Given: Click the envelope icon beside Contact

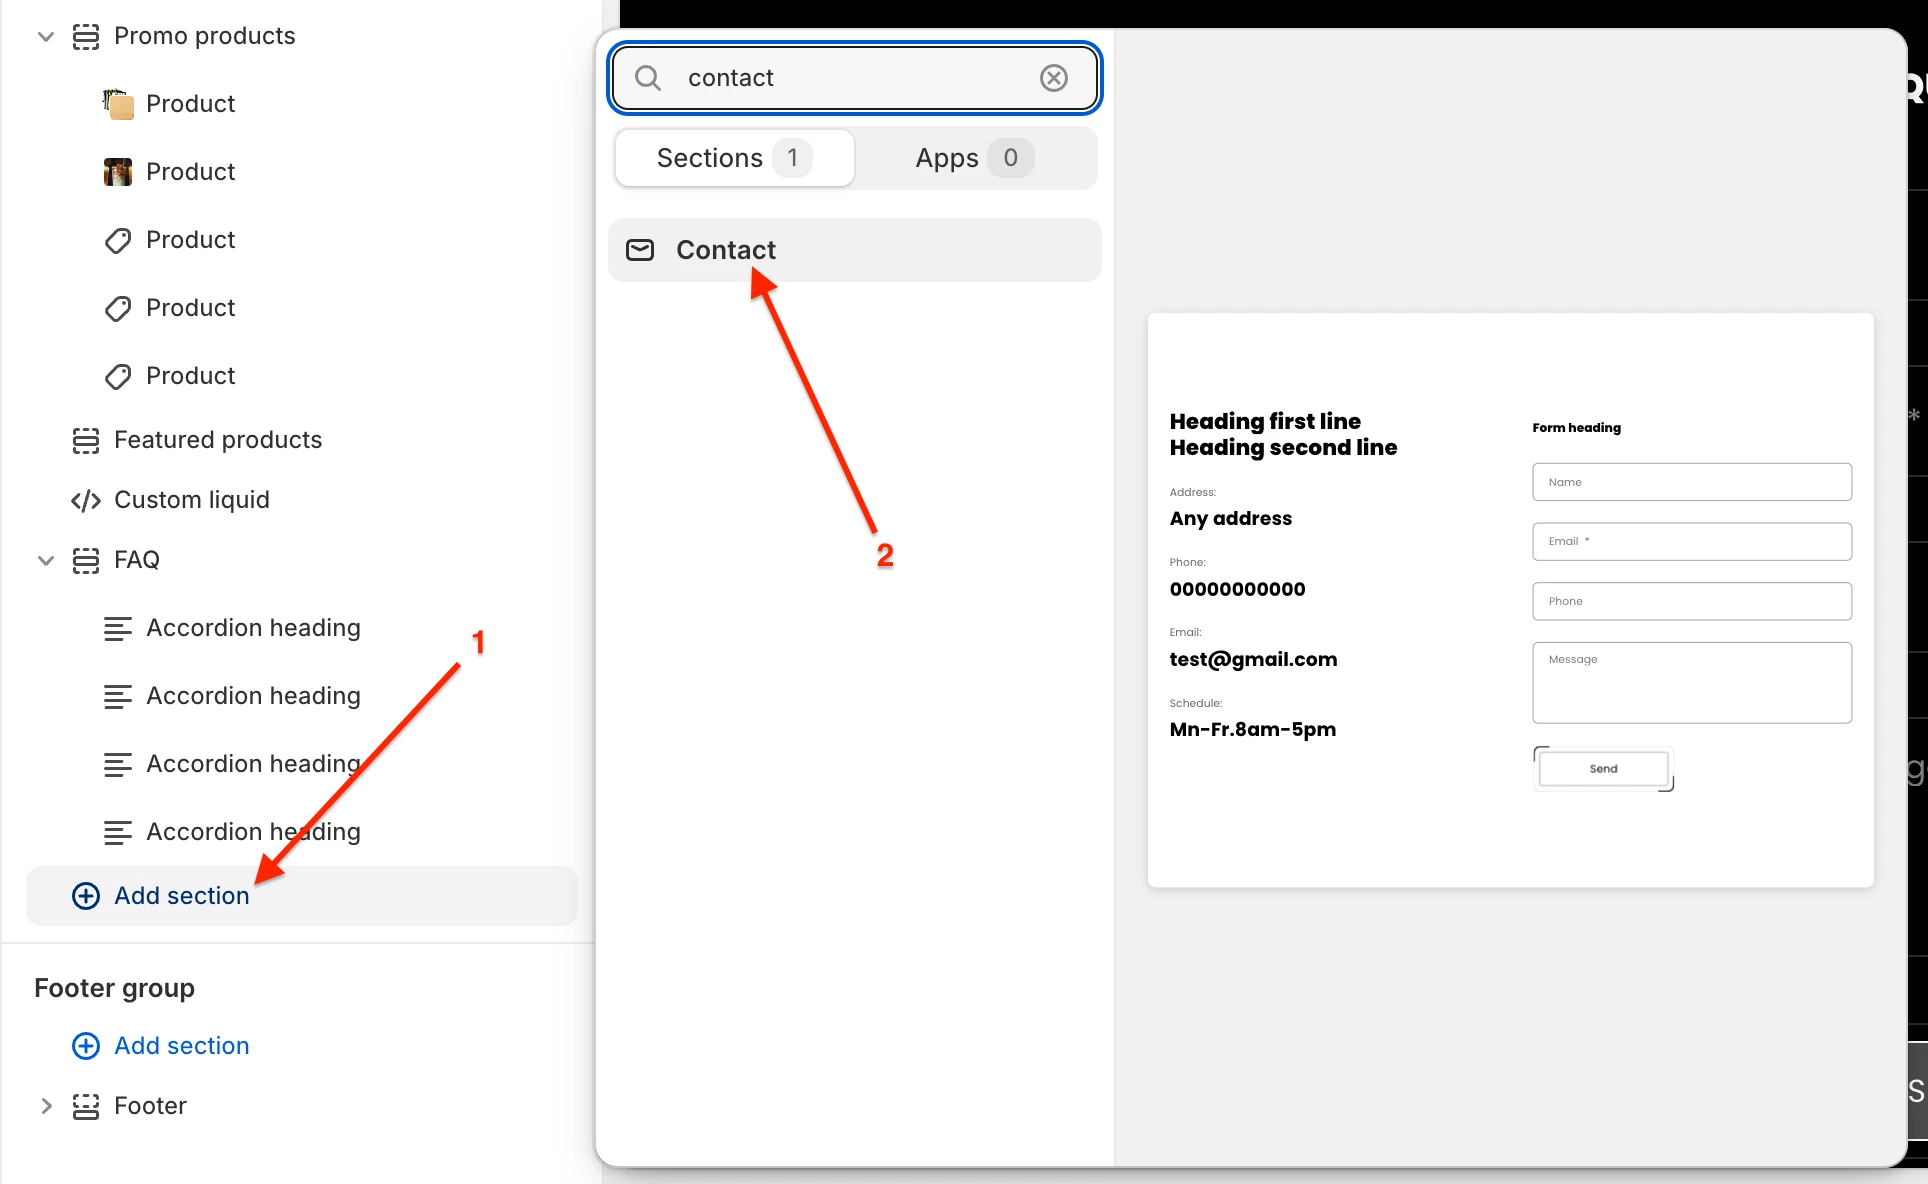Looking at the screenshot, I should coord(640,250).
